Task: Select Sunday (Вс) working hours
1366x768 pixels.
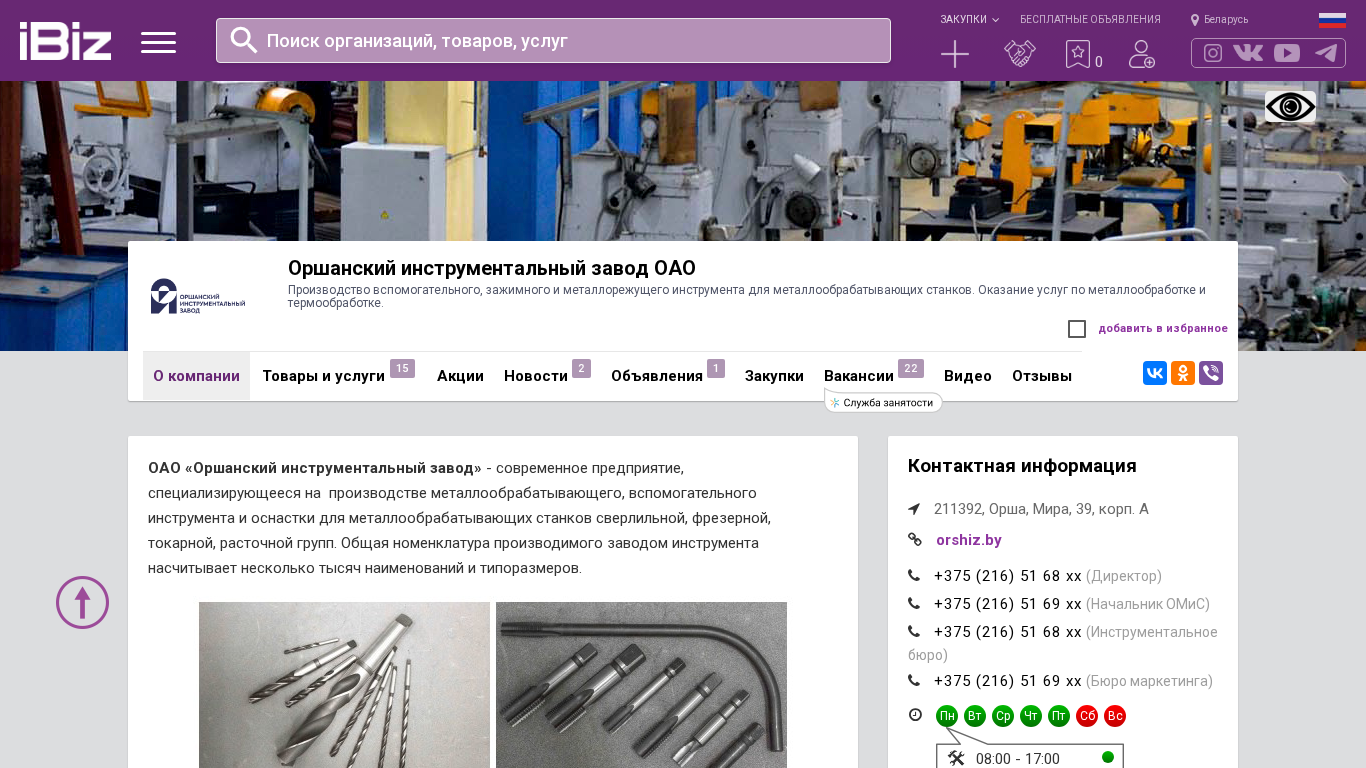Action: [1115, 716]
